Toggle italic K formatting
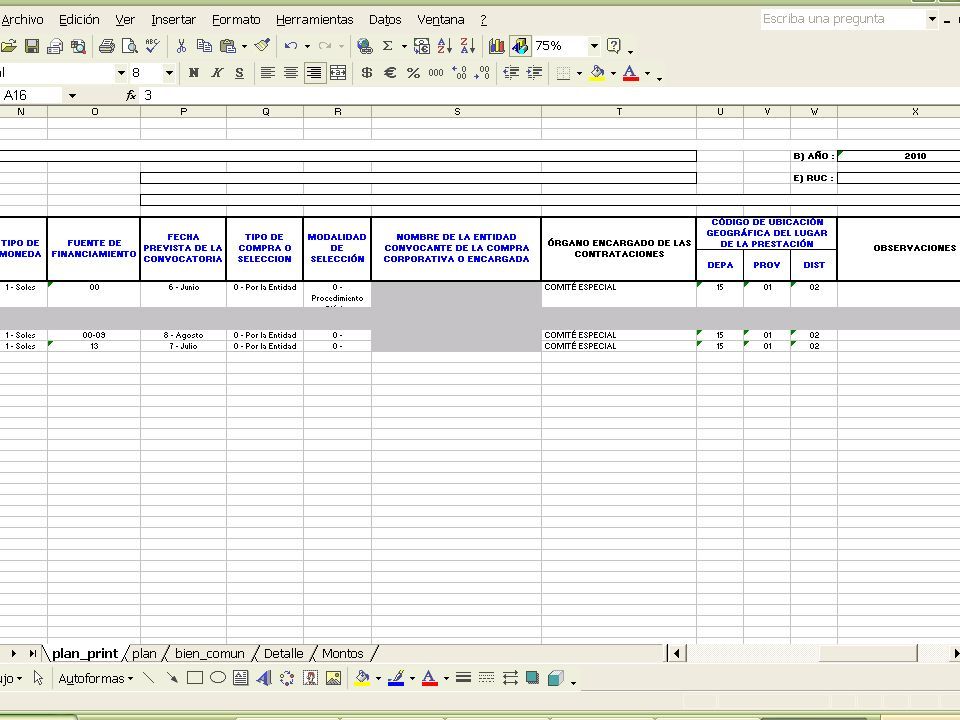This screenshot has height=720, width=960. point(217,73)
